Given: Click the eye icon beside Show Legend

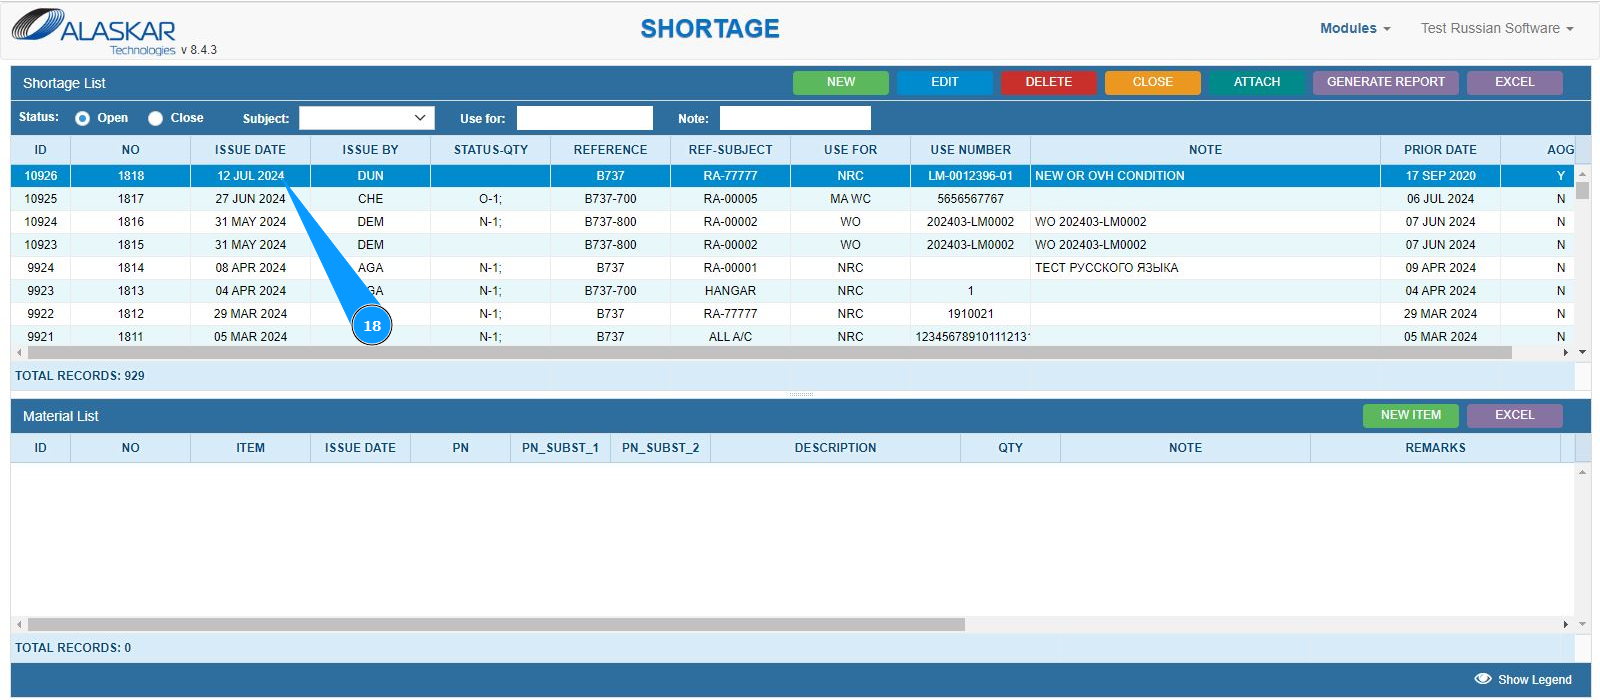Looking at the screenshot, I should click(x=1483, y=679).
